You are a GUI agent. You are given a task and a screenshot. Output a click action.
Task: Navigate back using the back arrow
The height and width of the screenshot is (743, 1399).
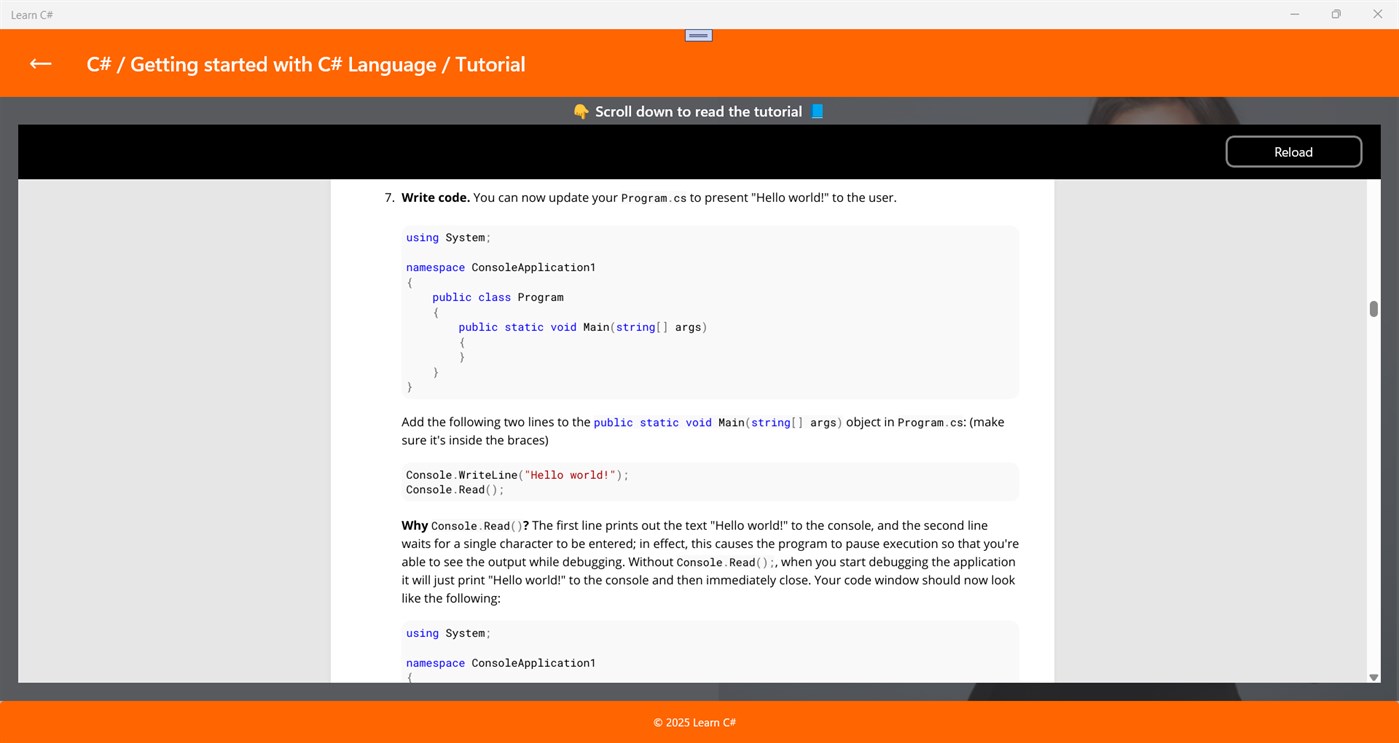(39, 63)
